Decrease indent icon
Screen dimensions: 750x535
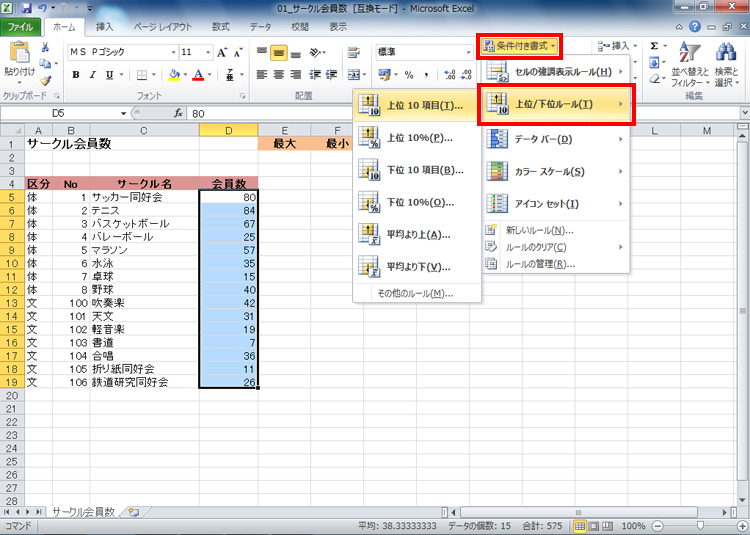(x=315, y=75)
